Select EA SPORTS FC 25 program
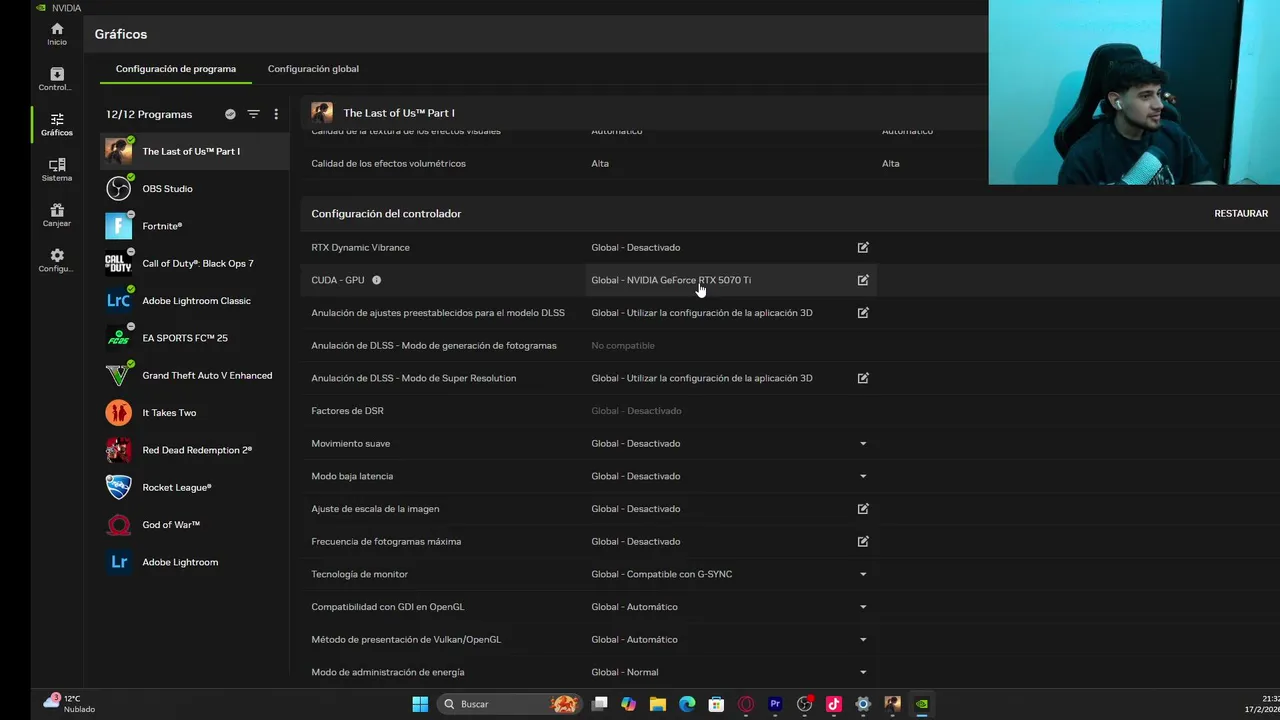The image size is (1280, 720). pyautogui.click(x=195, y=338)
